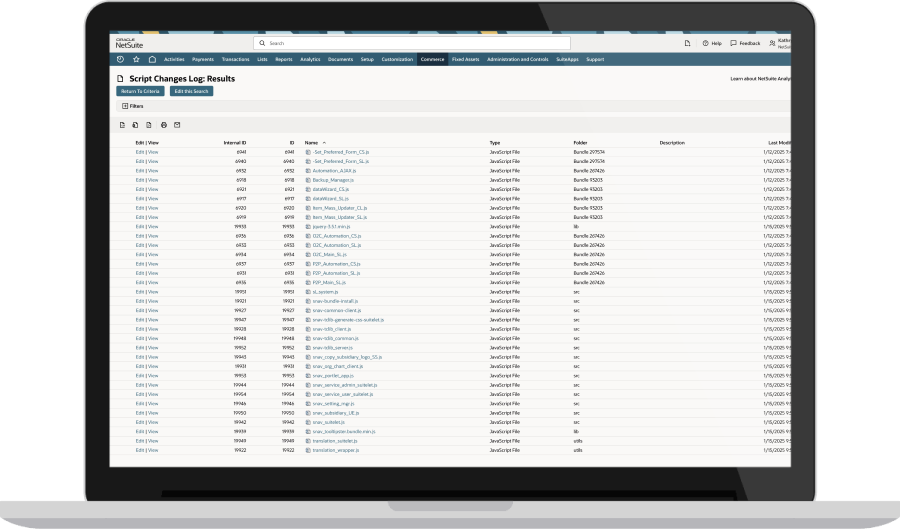
Task: Open the Documents menu
Action: point(340,59)
